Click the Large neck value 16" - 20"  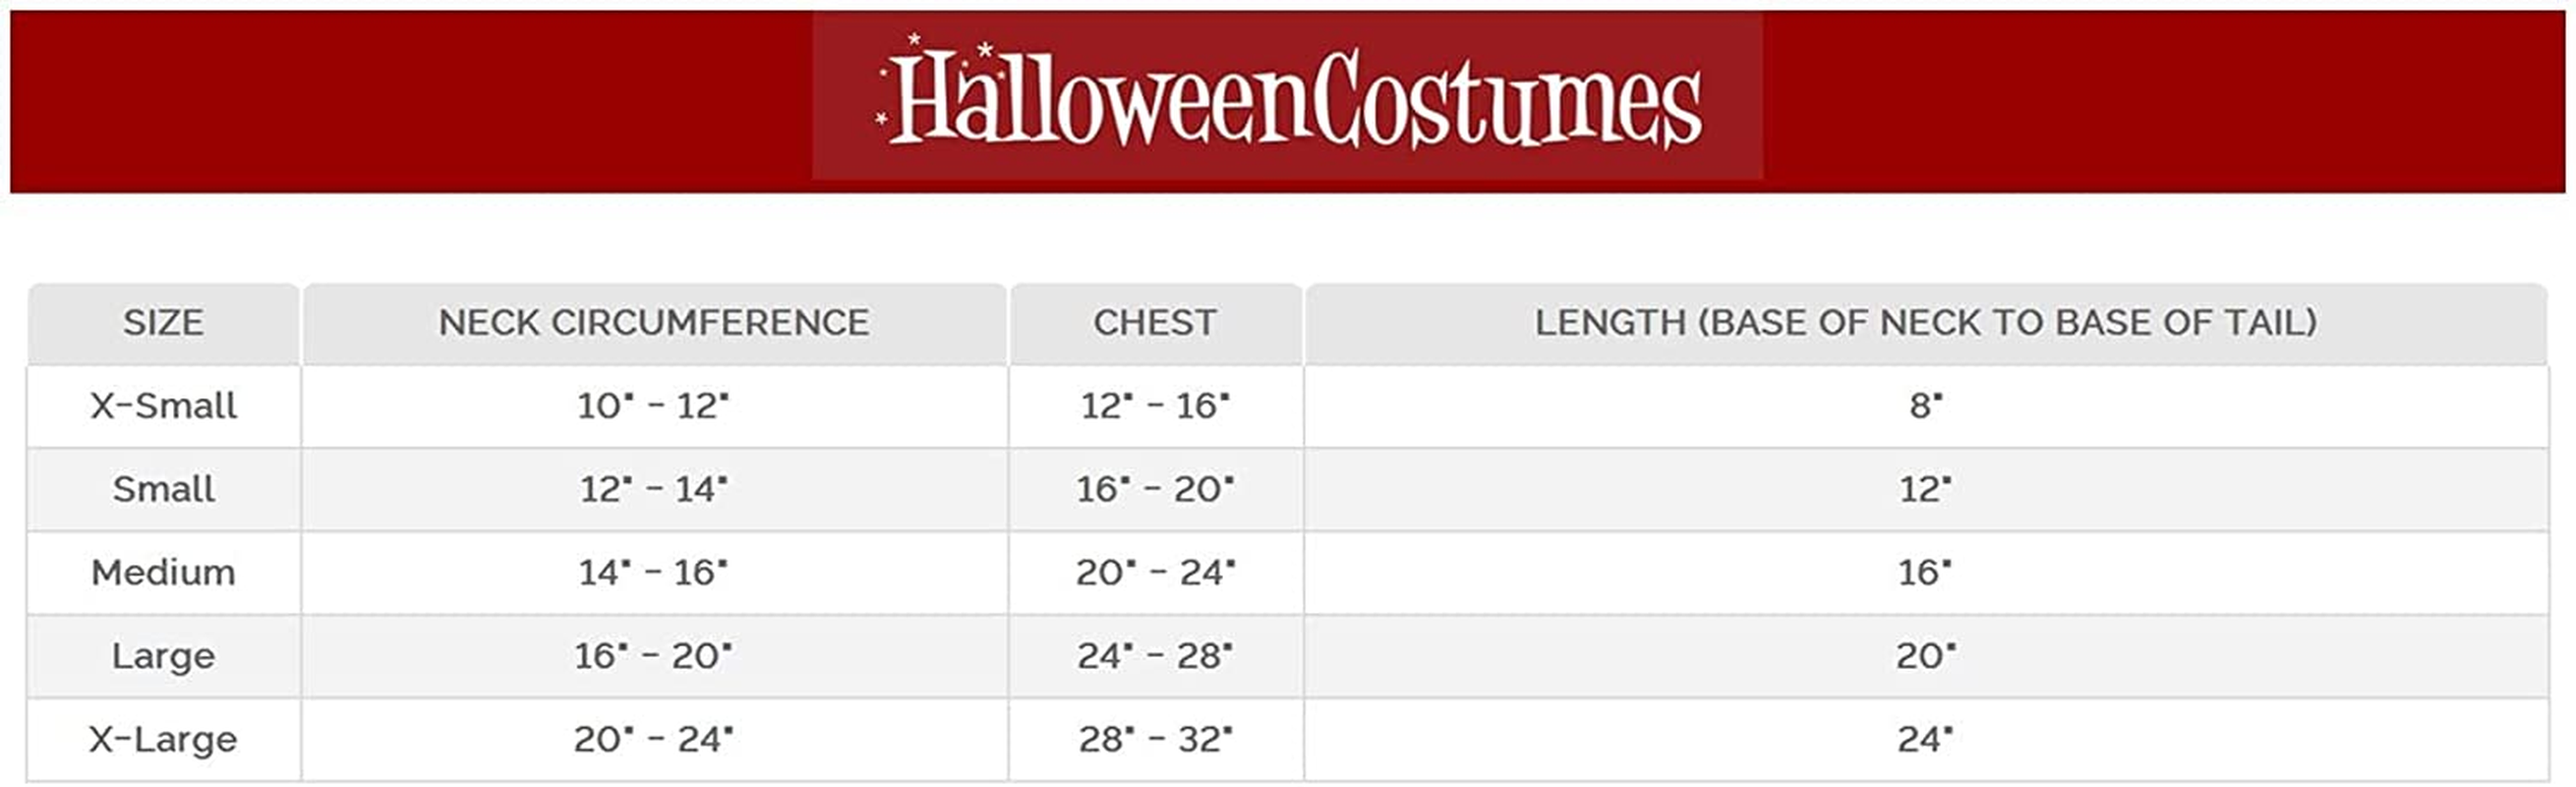(654, 656)
